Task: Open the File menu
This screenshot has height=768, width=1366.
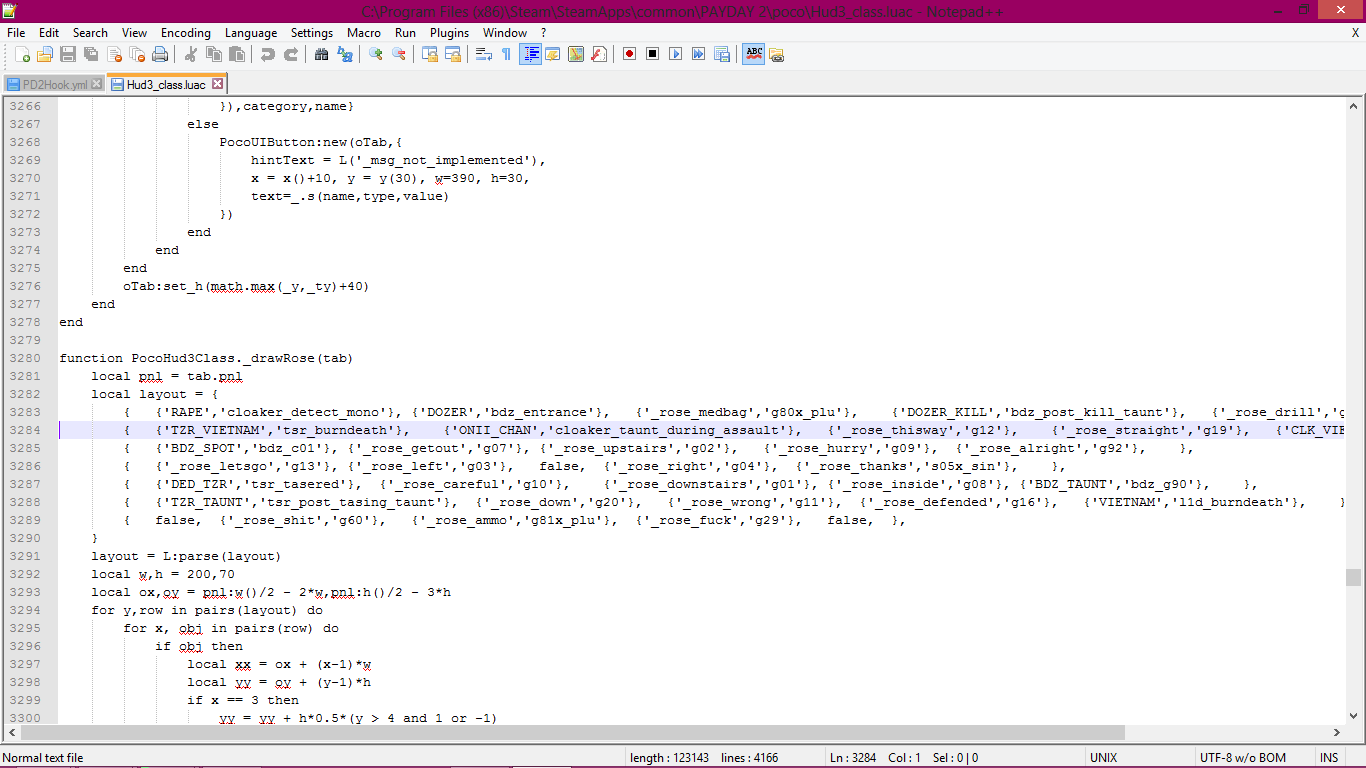Action: point(16,33)
